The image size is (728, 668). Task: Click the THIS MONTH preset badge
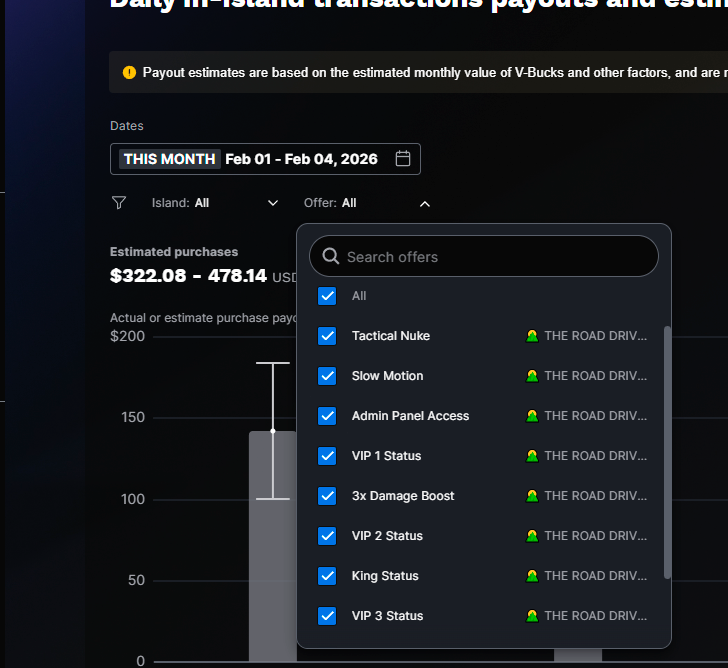click(169, 159)
